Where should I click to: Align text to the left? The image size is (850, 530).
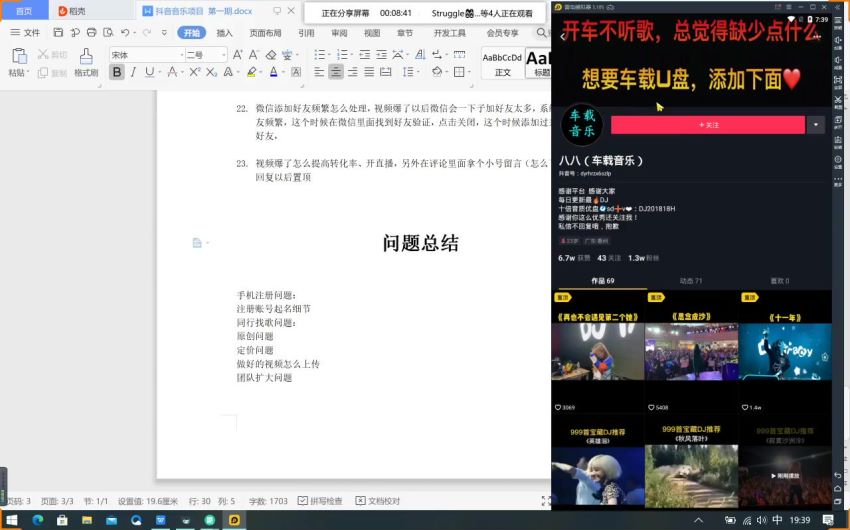click(x=319, y=72)
